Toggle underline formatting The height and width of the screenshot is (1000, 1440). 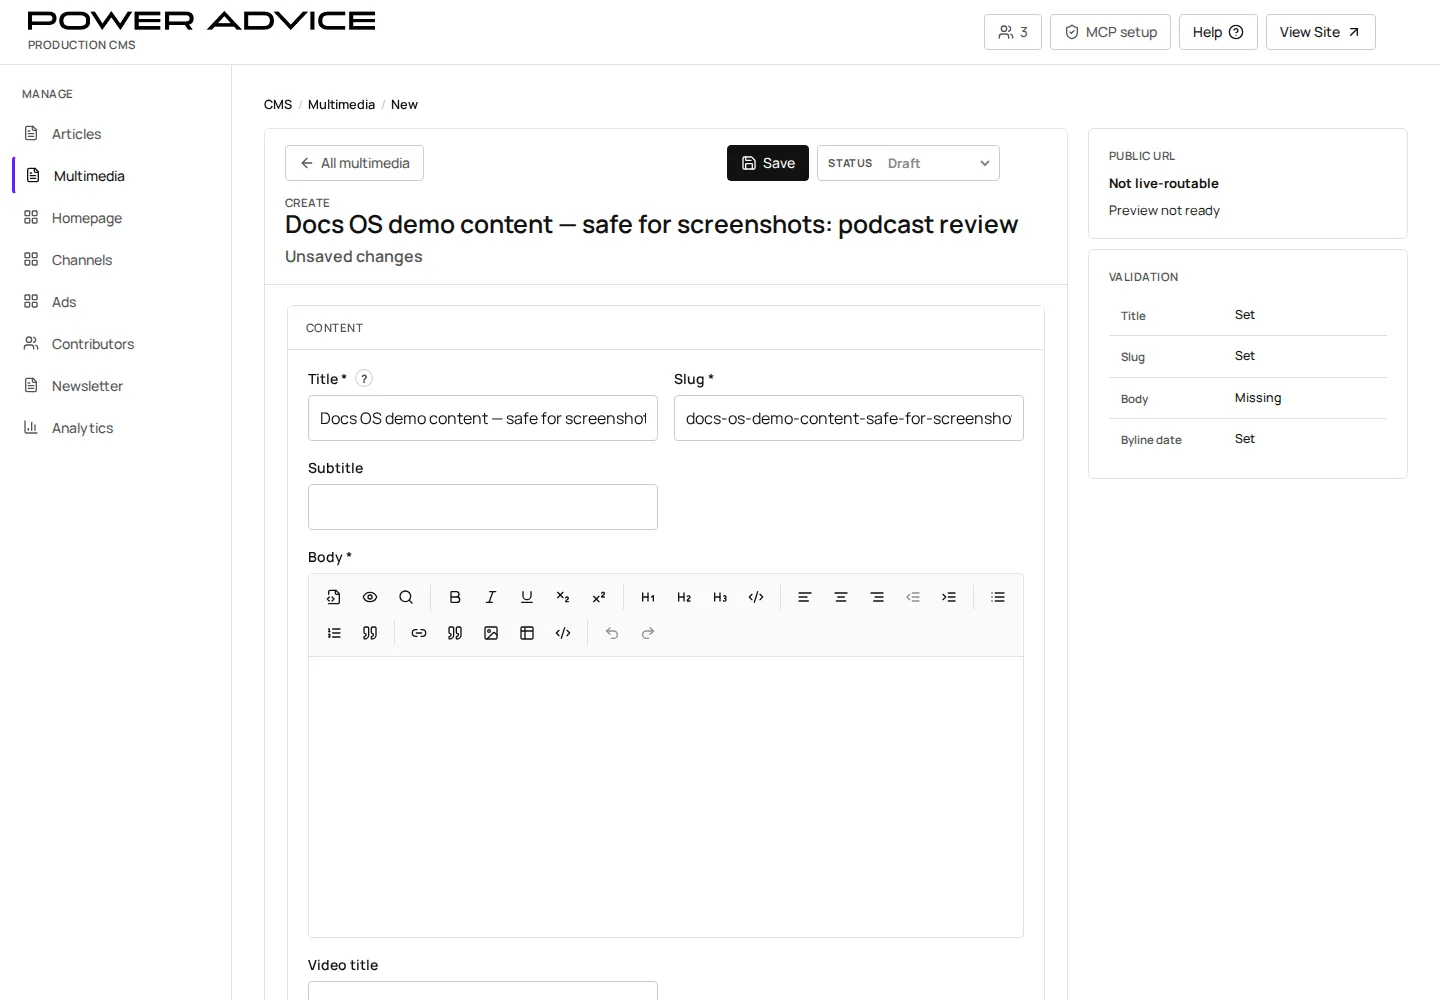[527, 597]
